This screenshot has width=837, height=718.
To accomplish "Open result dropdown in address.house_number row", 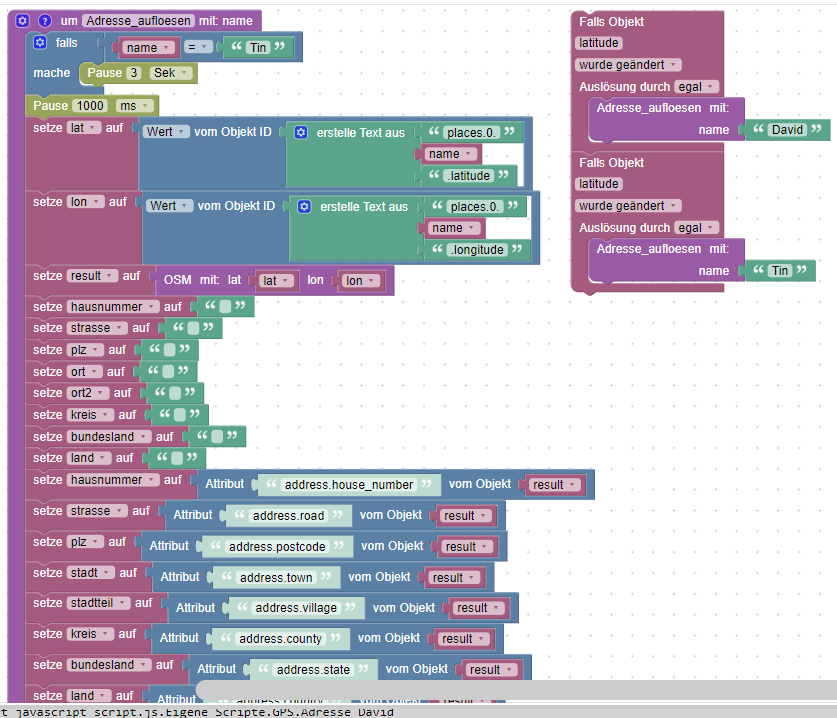I will coord(555,485).
